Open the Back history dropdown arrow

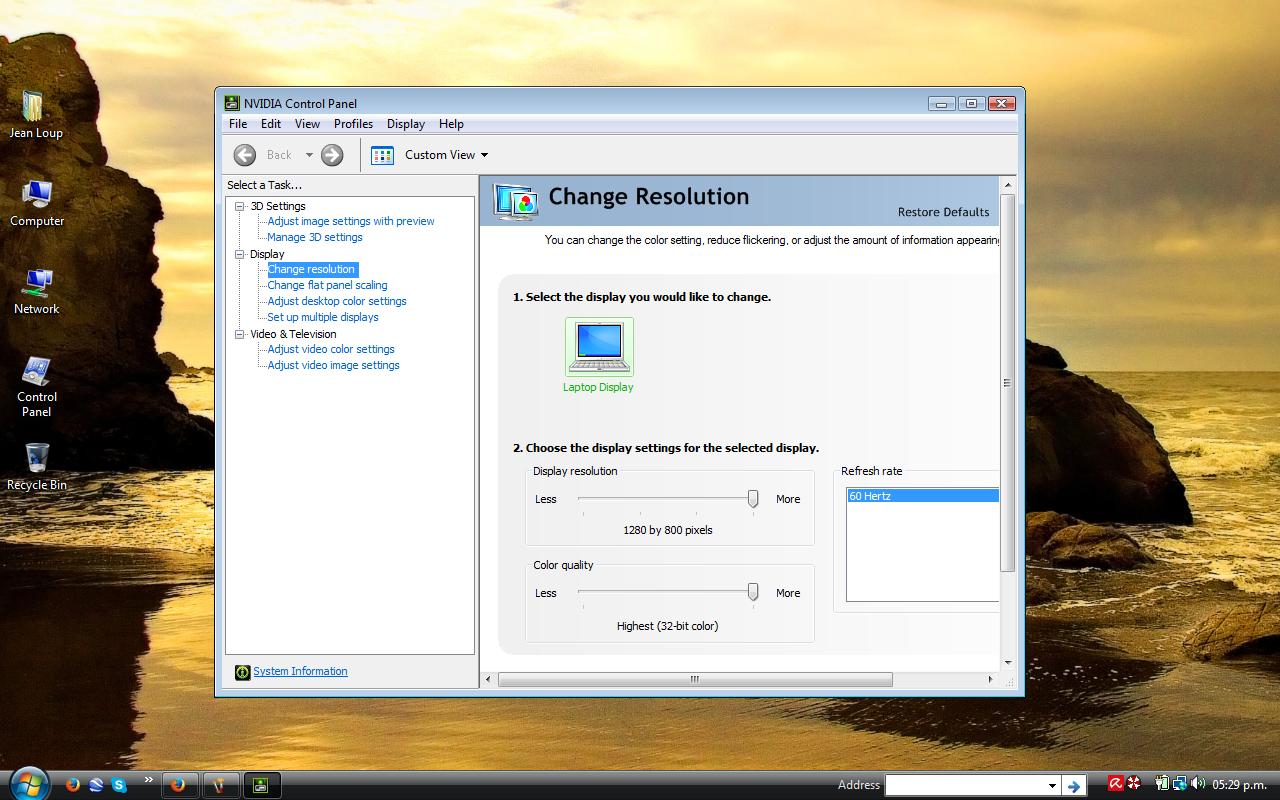[x=309, y=155]
